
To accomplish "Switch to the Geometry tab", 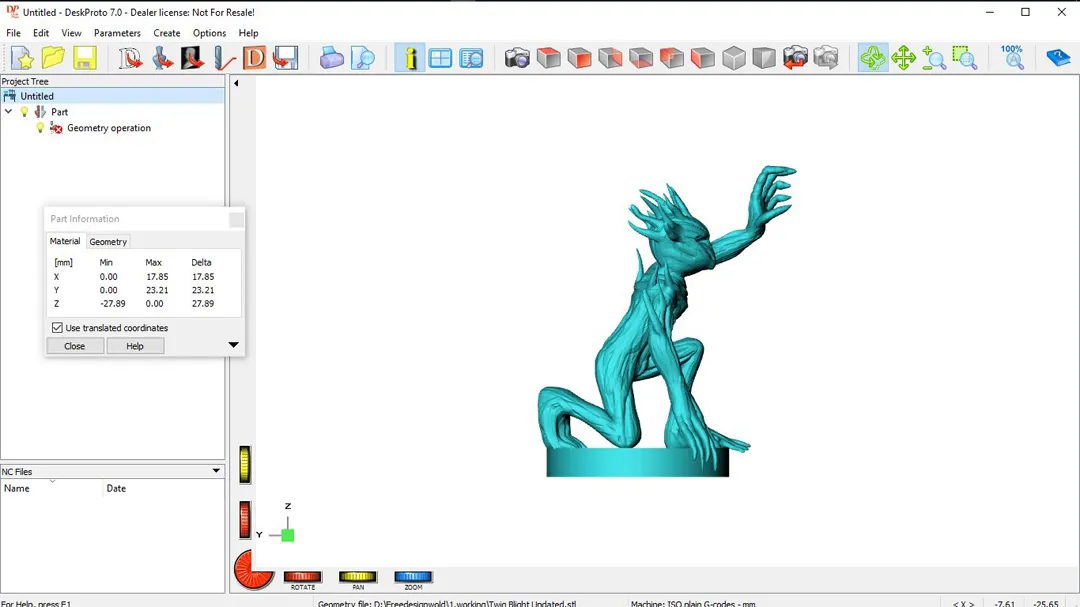I will [x=108, y=242].
